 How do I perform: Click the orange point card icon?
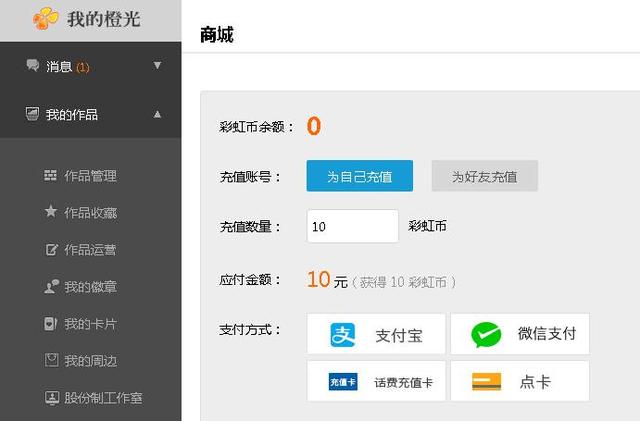point(486,382)
